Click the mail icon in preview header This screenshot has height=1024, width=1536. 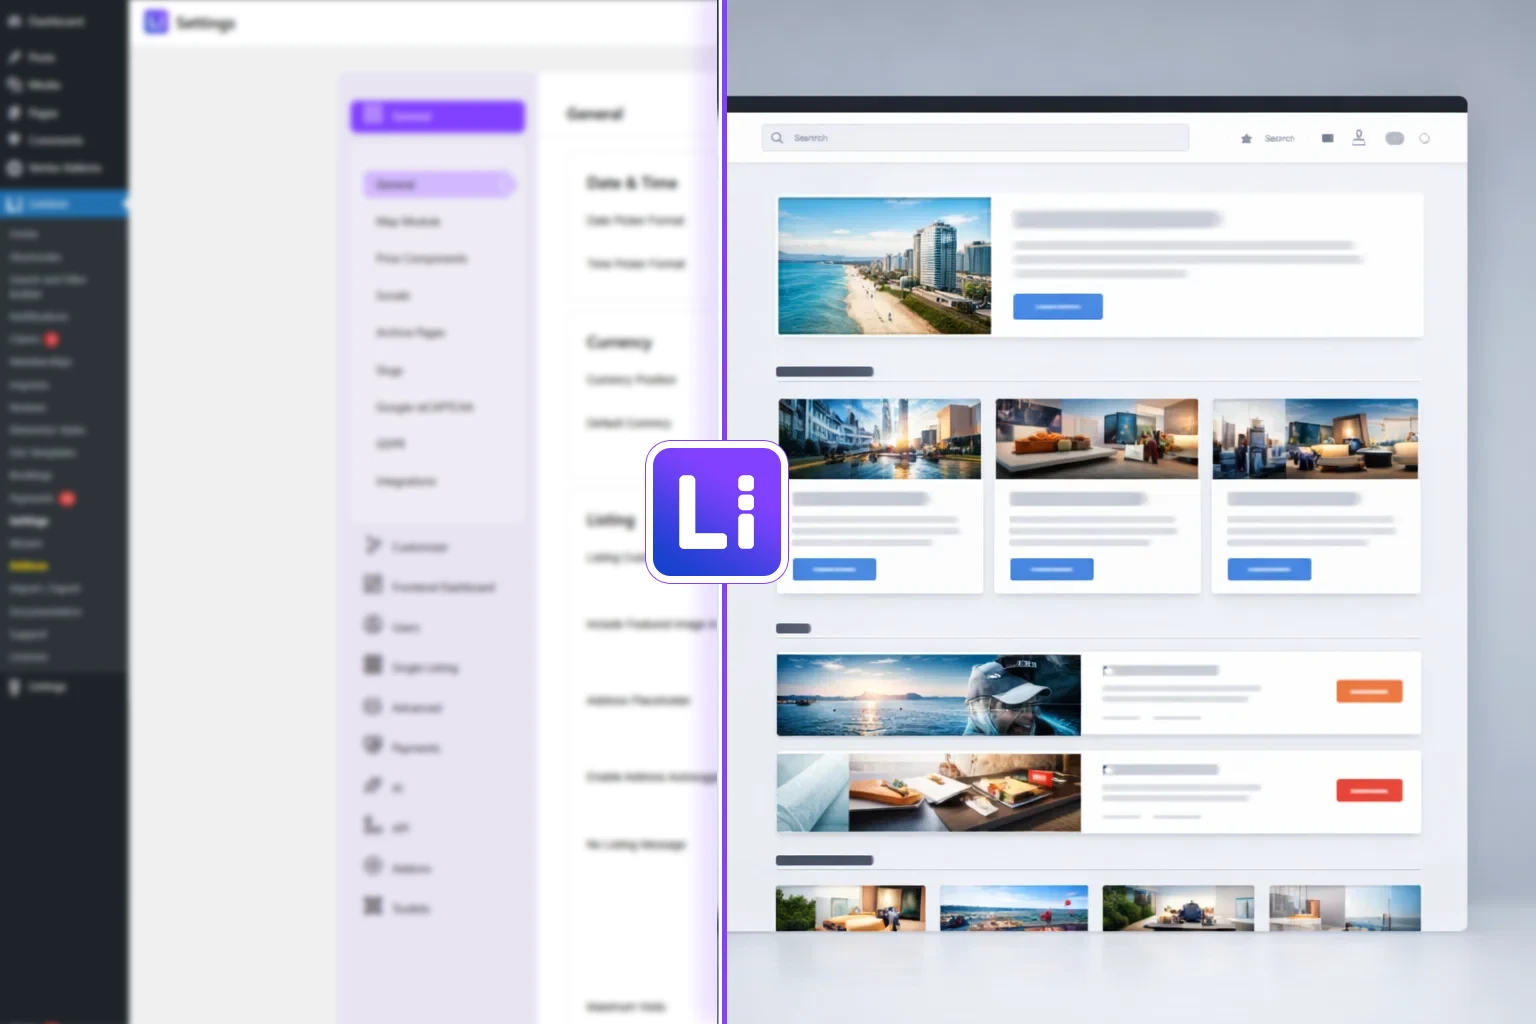point(1327,139)
